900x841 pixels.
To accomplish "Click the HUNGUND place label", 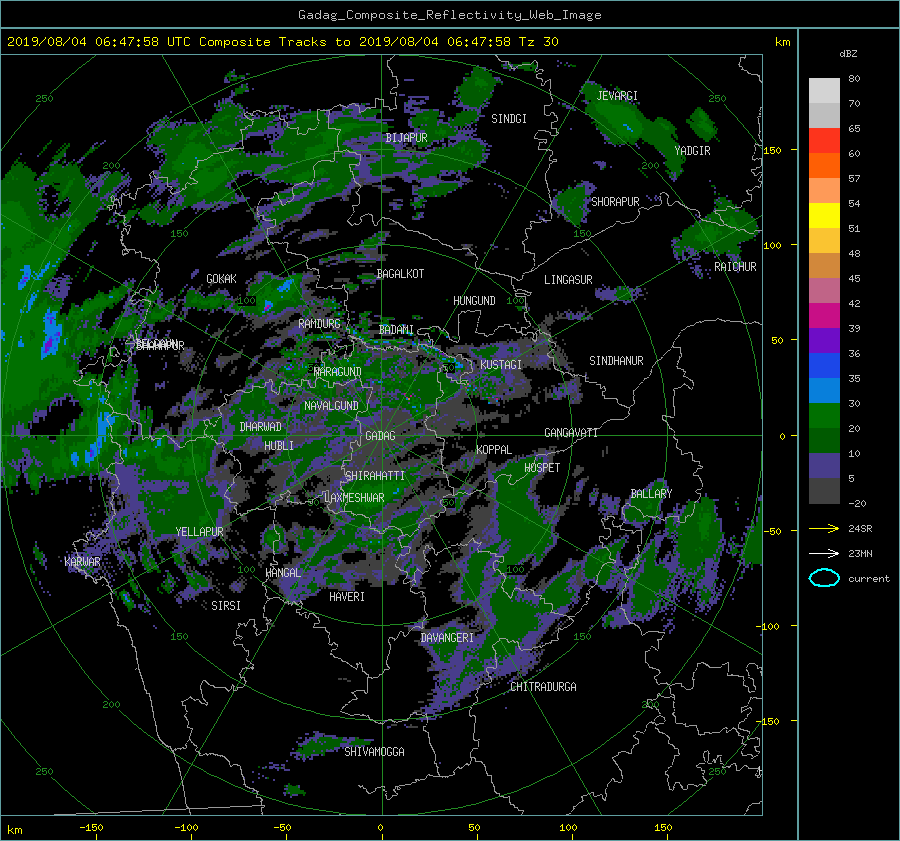I will (x=474, y=301).
